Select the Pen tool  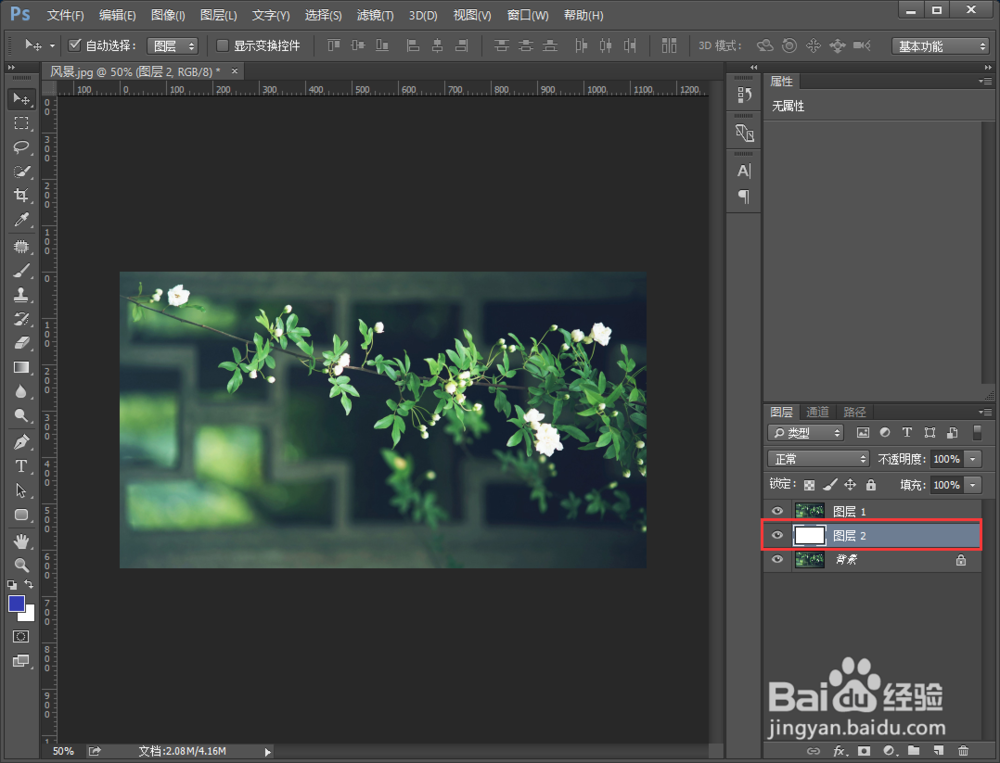pyautogui.click(x=21, y=442)
